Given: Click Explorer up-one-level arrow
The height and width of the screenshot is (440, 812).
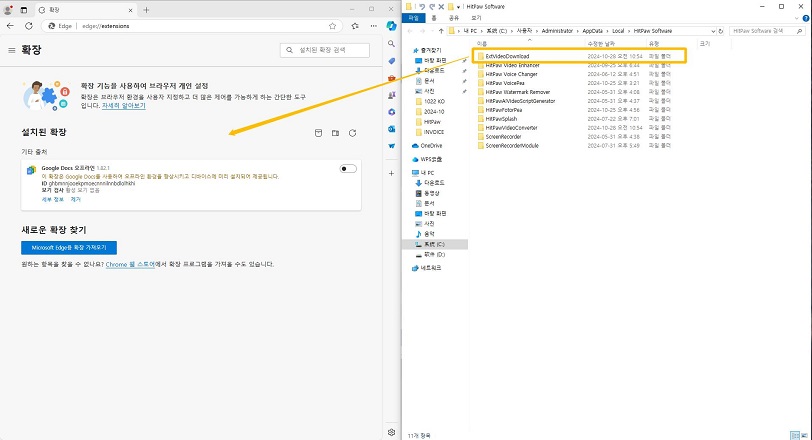Looking at the screenshot, I should click(441, 31).
